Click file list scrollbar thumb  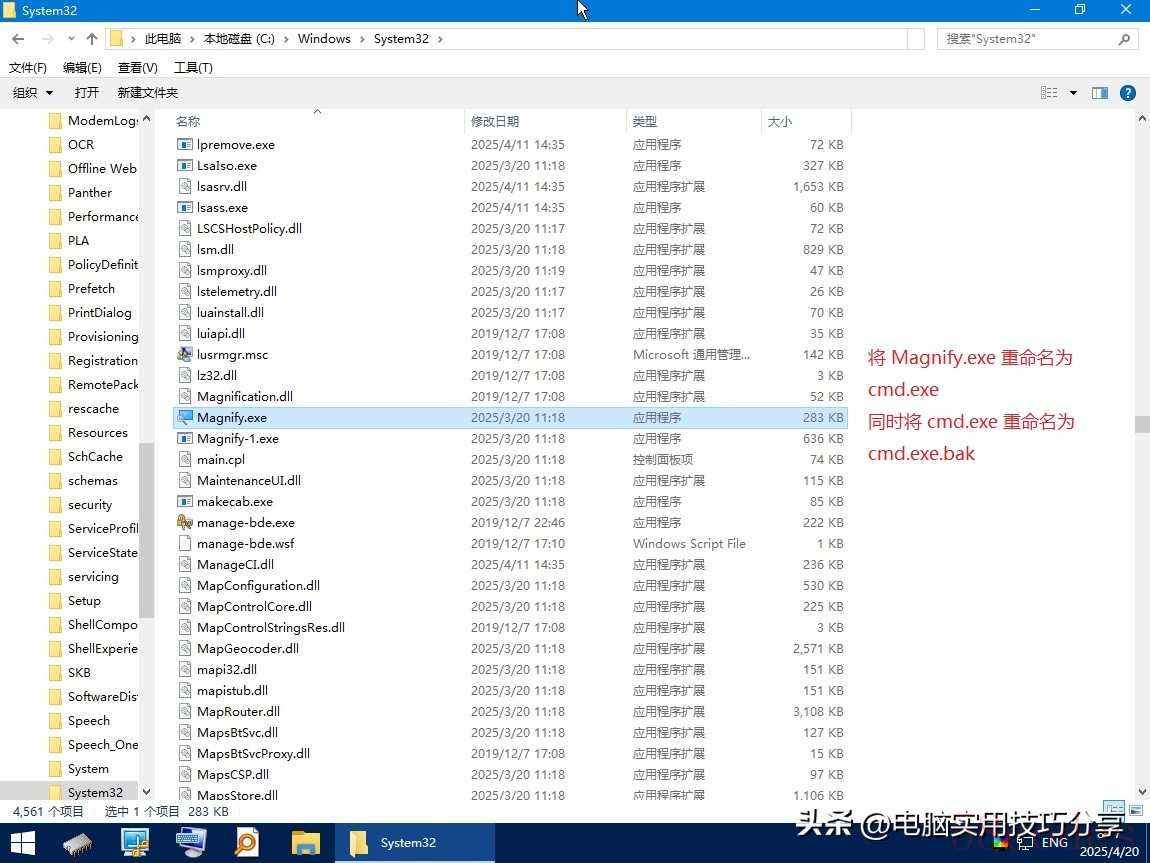tap(1142, 425)
